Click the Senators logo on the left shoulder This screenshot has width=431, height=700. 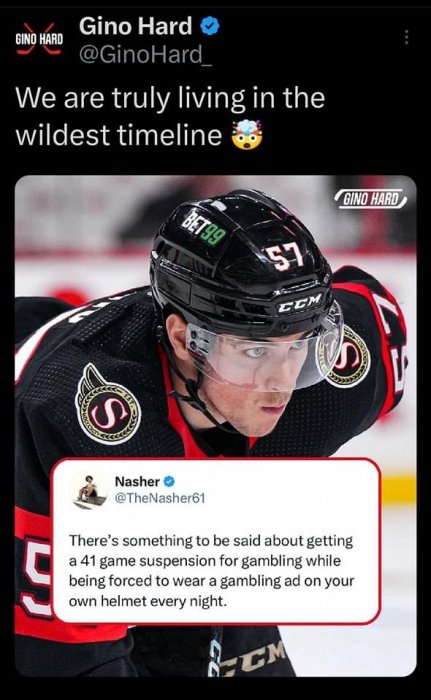(x=107, y=405)
